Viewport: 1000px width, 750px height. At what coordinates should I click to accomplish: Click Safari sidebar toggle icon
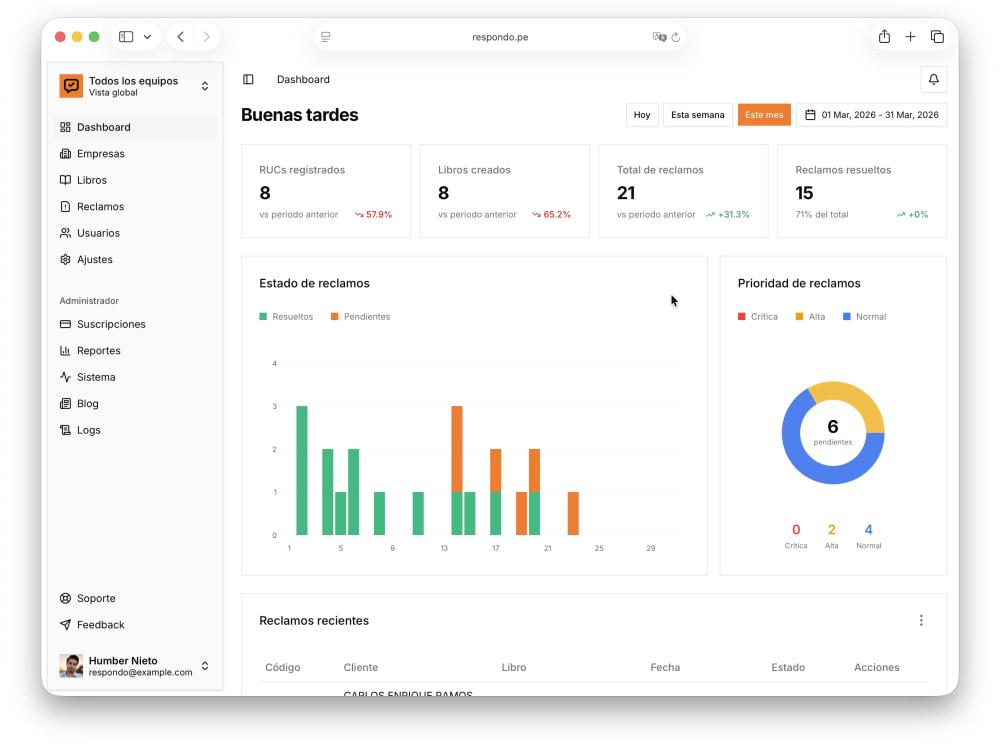[x=126, y=37]
